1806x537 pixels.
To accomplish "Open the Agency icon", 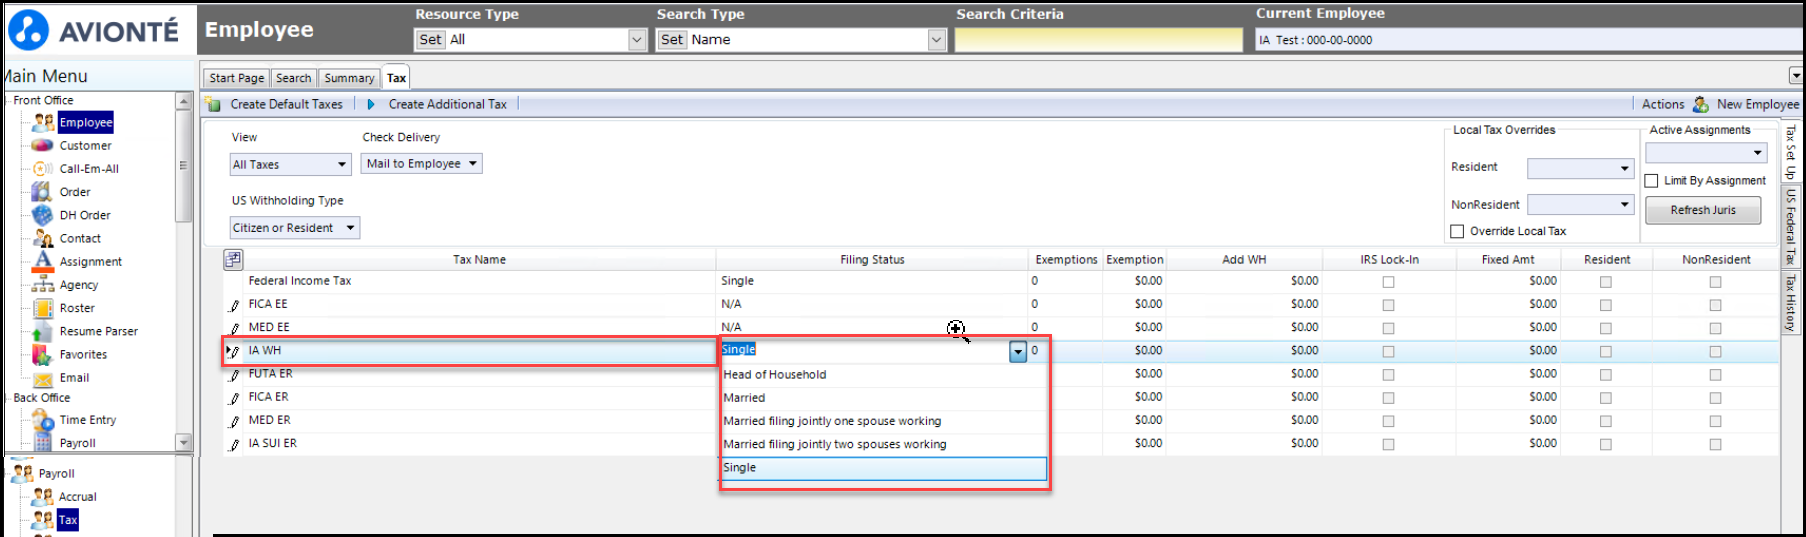I will [x=42, y=284].
